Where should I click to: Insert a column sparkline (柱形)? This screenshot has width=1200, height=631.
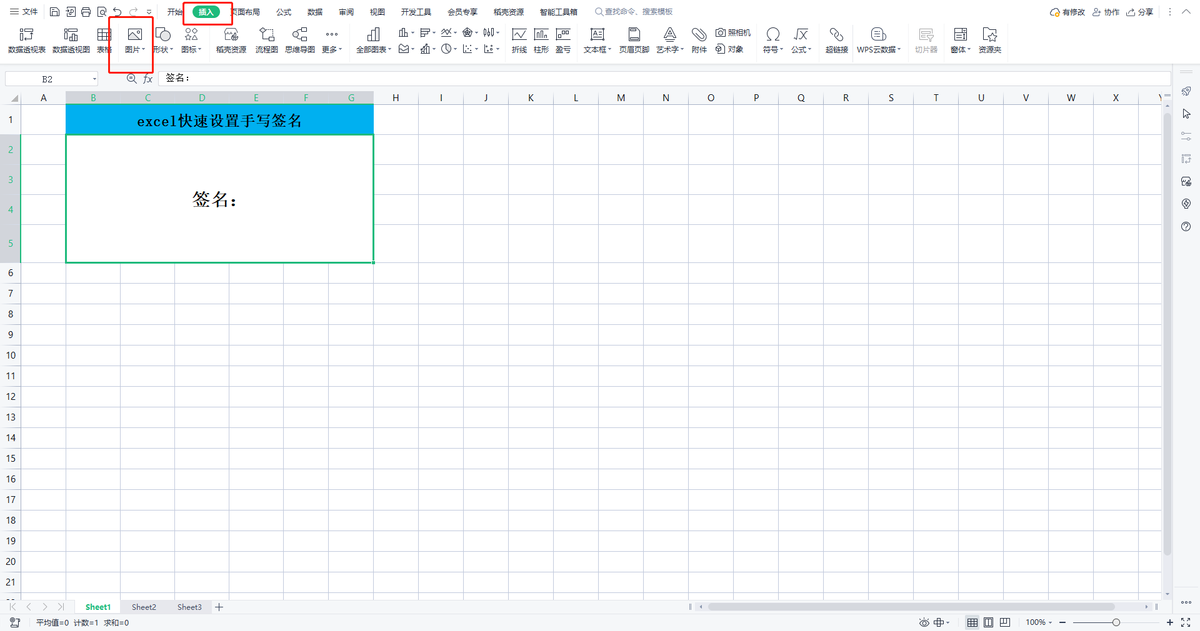pos(541,40)
